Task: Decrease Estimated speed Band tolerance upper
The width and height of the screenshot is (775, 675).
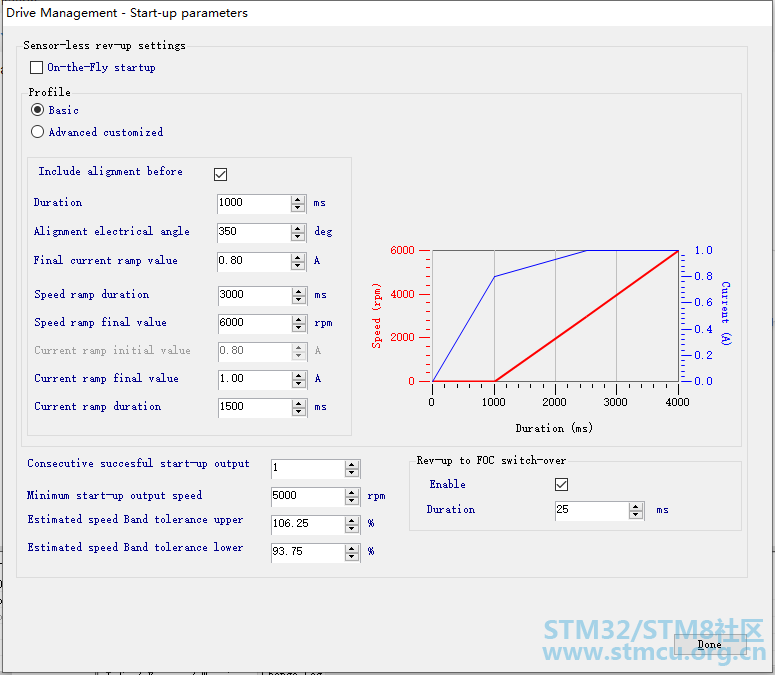Action: coord(351,529)
